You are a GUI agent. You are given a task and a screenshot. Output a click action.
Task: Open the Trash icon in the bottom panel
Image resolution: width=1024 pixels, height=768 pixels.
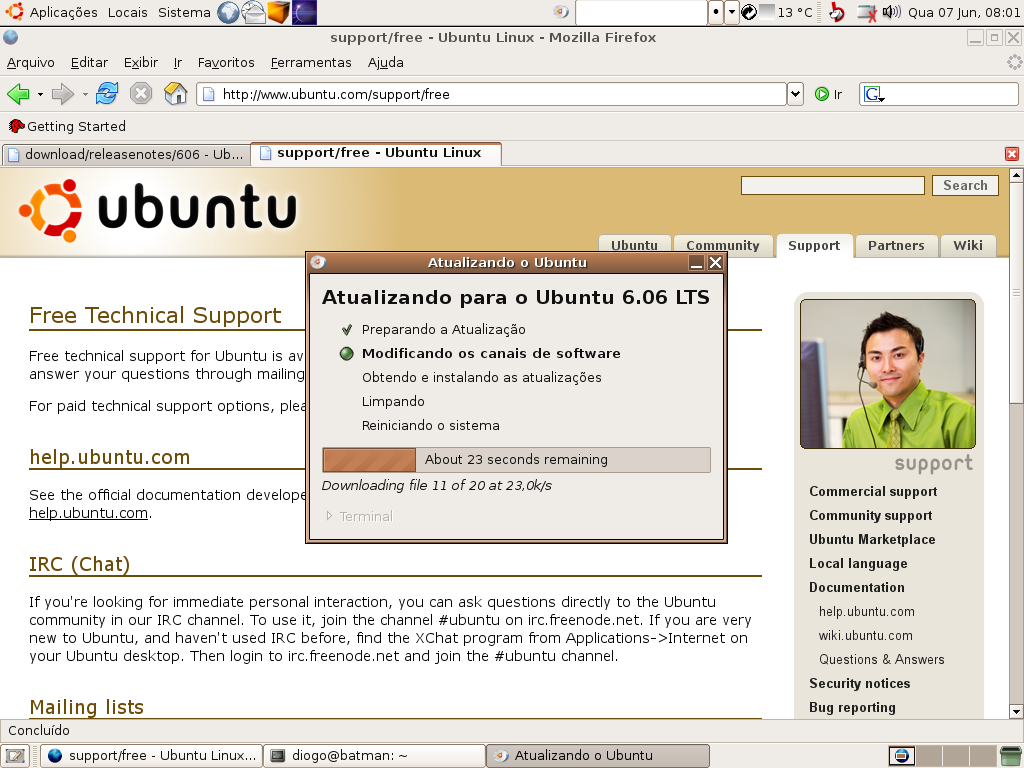(1011, 756)
